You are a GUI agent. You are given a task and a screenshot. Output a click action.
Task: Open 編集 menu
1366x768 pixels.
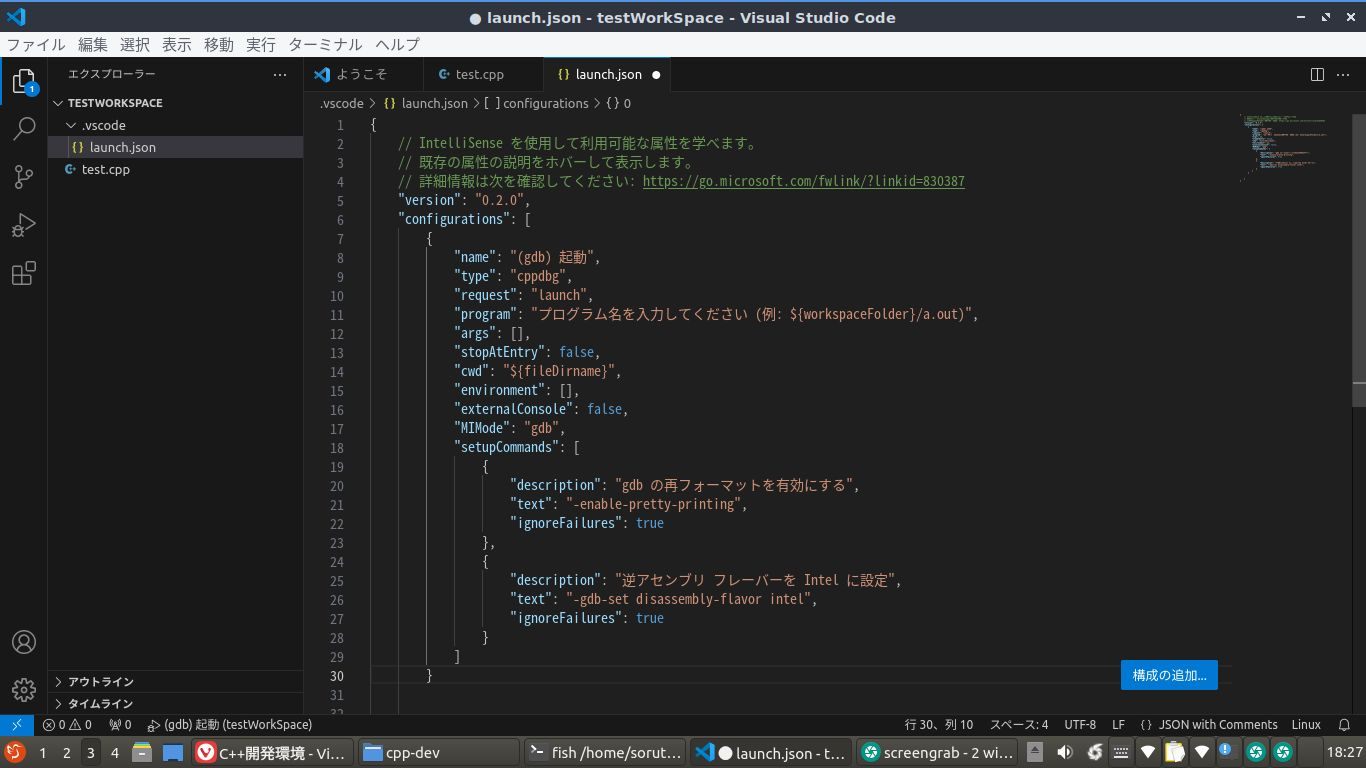point(92,45)
